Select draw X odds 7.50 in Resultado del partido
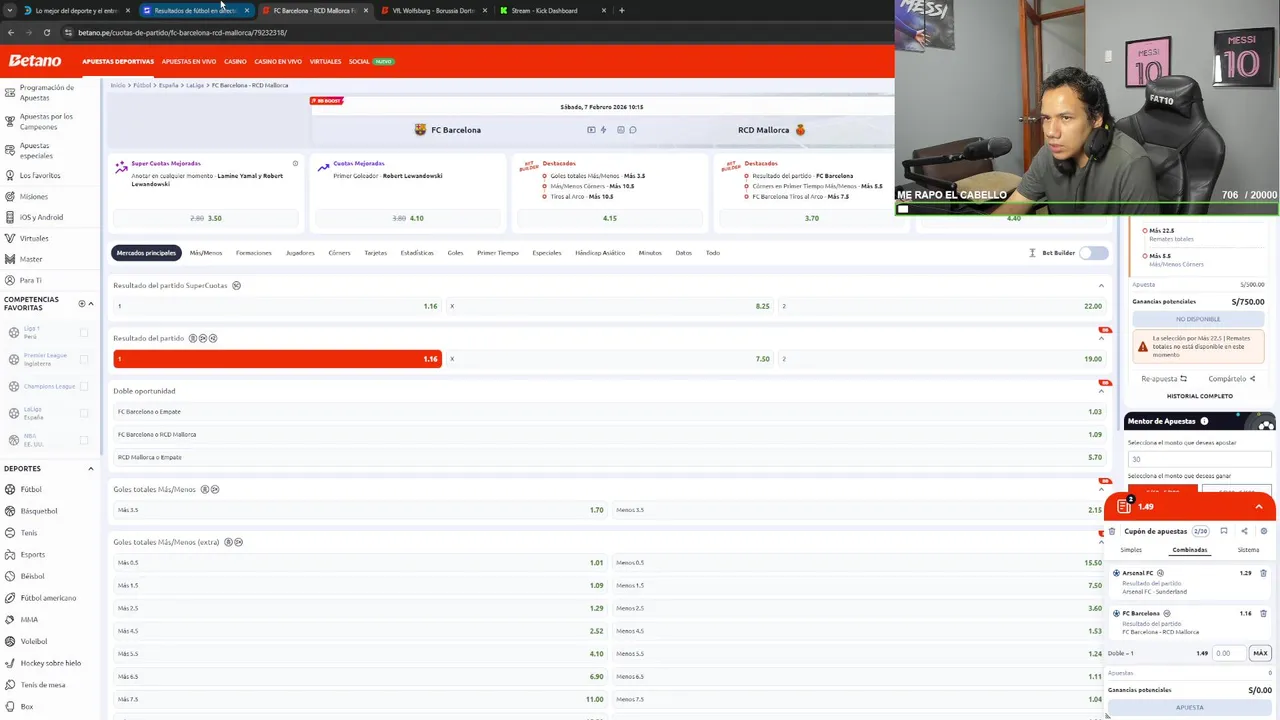 click(609, 359)
